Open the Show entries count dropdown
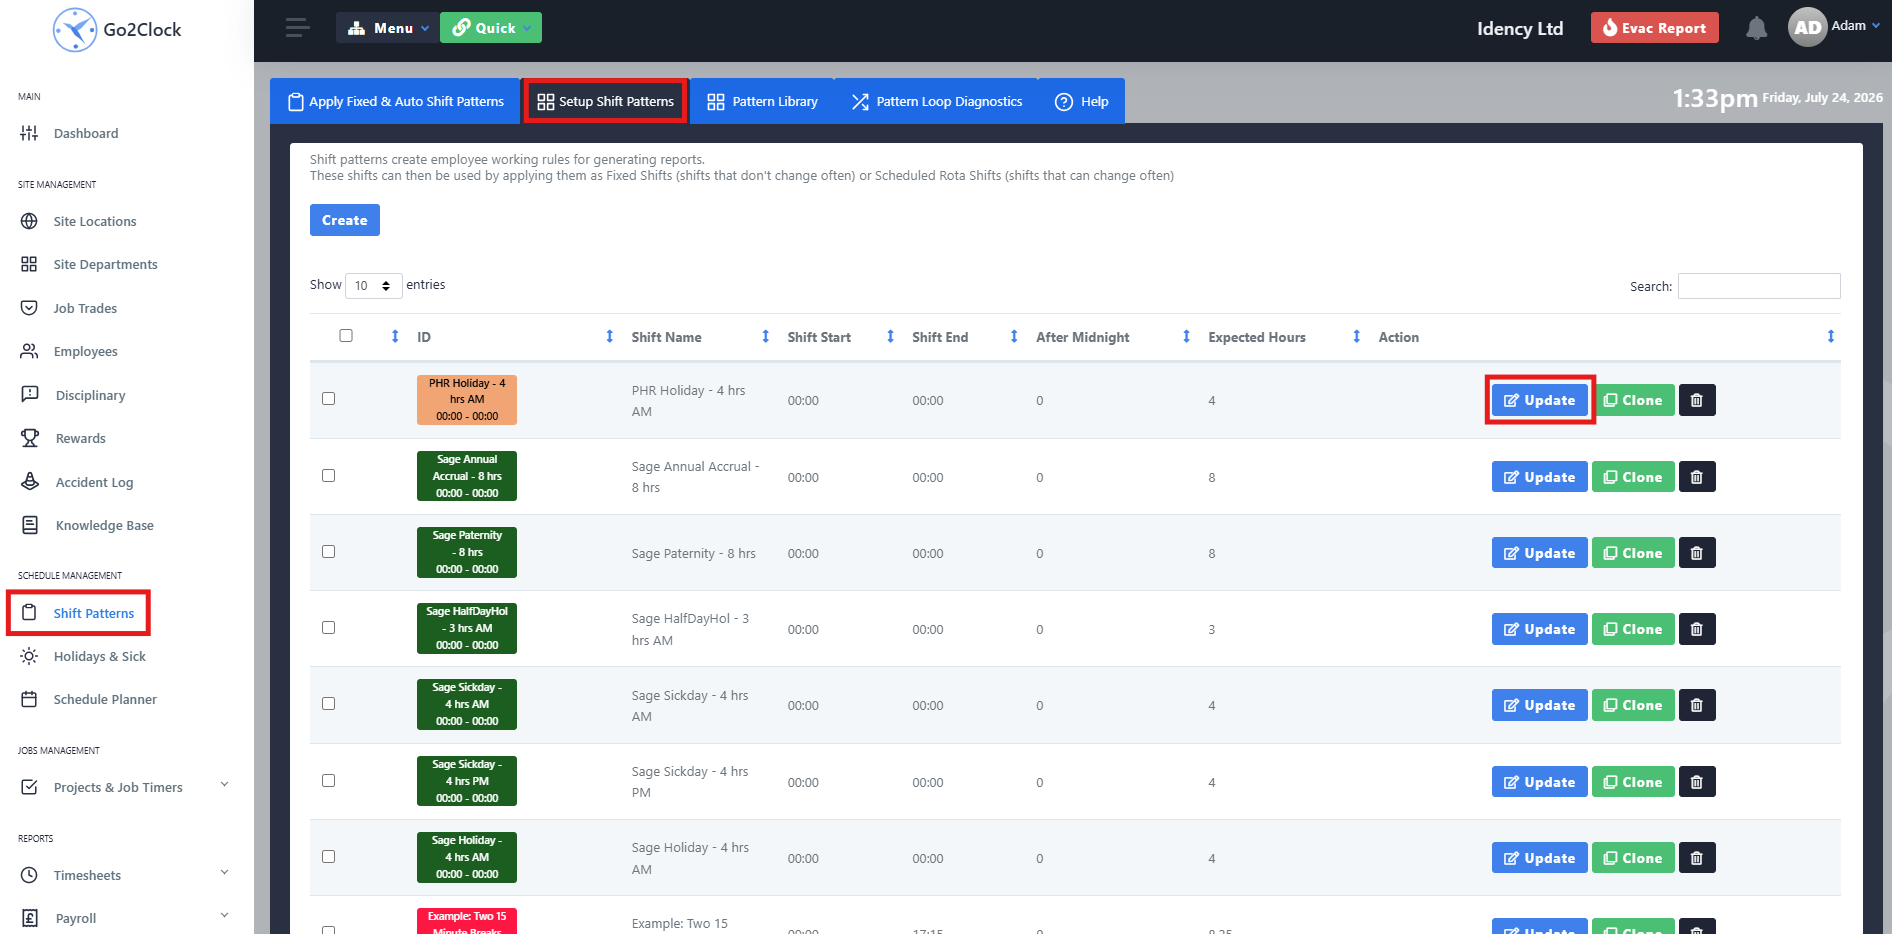 pos(373,286)
